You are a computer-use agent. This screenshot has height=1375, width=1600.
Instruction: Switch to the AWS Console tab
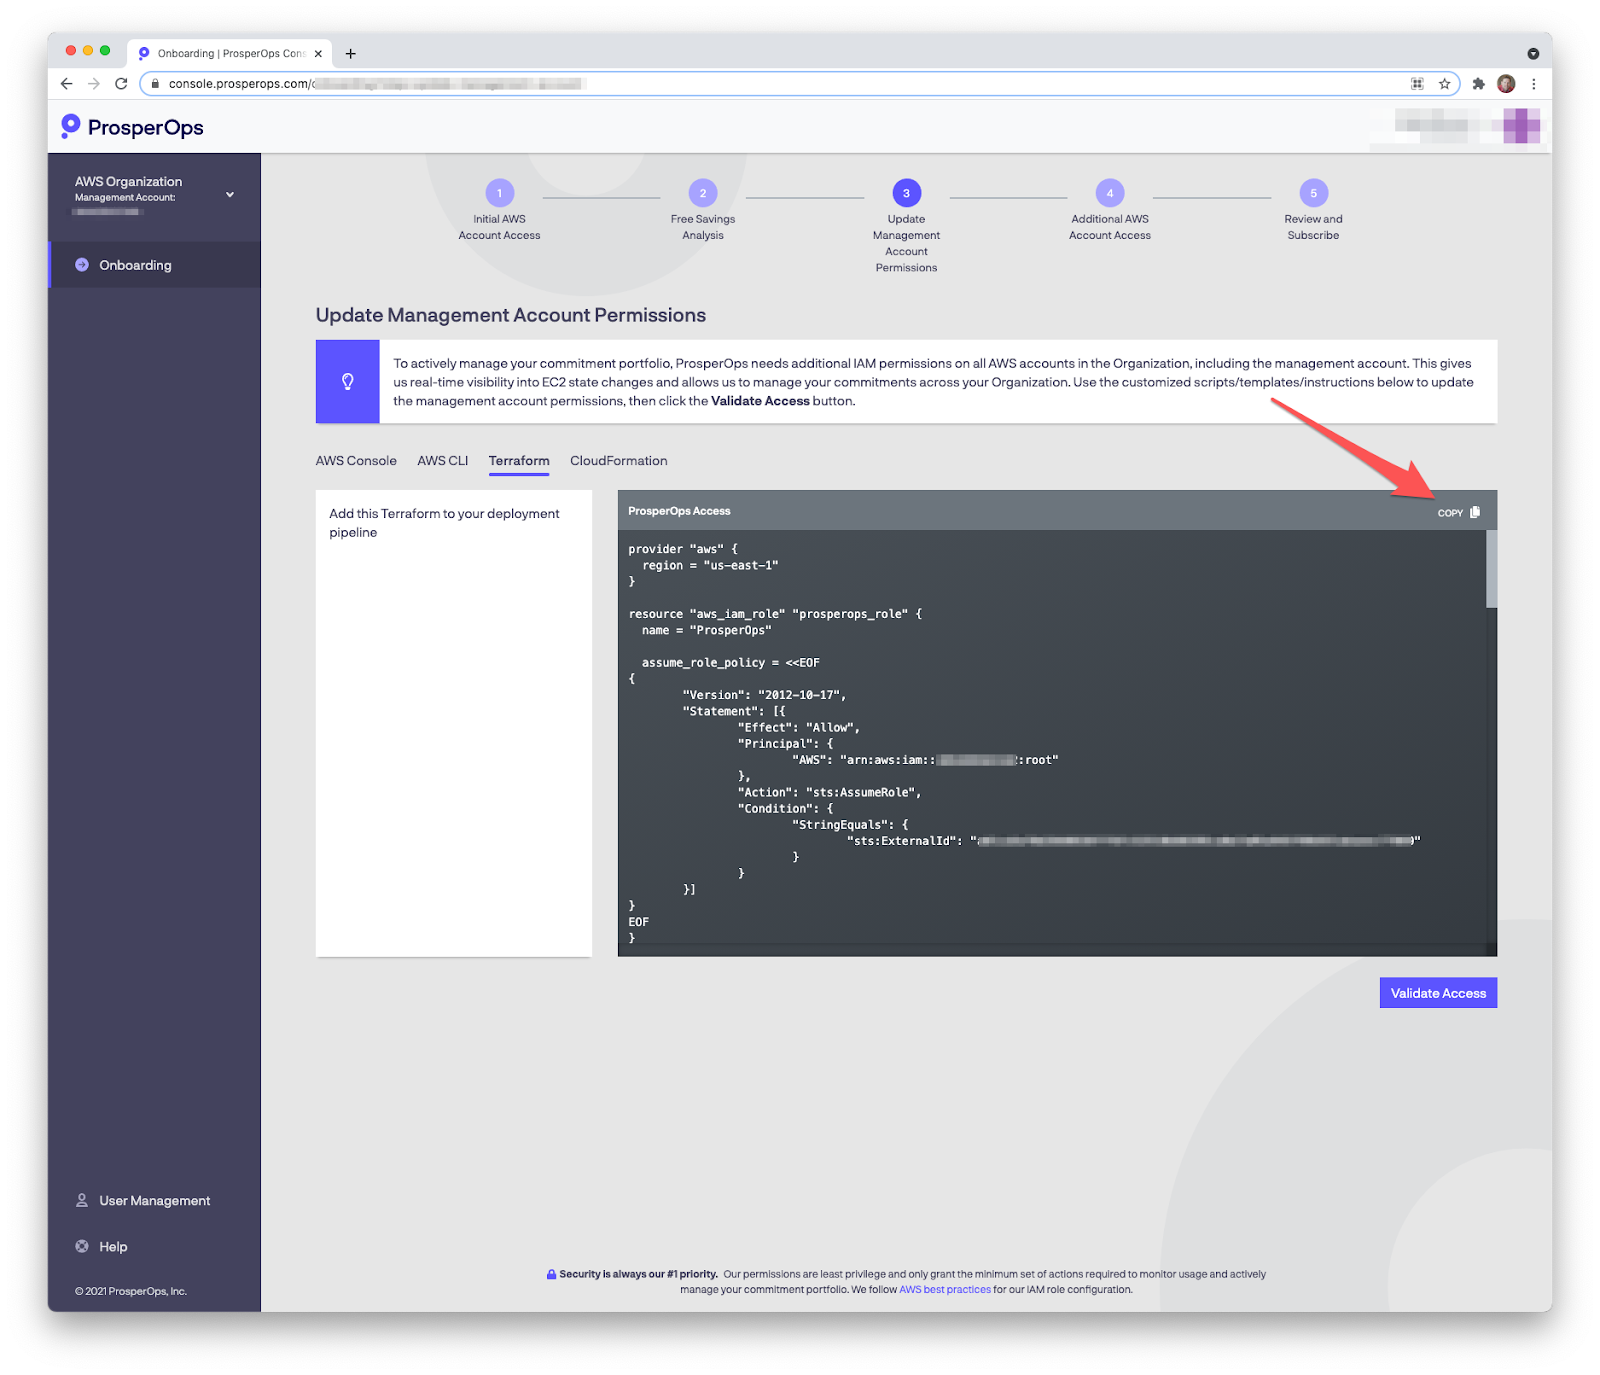(x=356, y=461)
